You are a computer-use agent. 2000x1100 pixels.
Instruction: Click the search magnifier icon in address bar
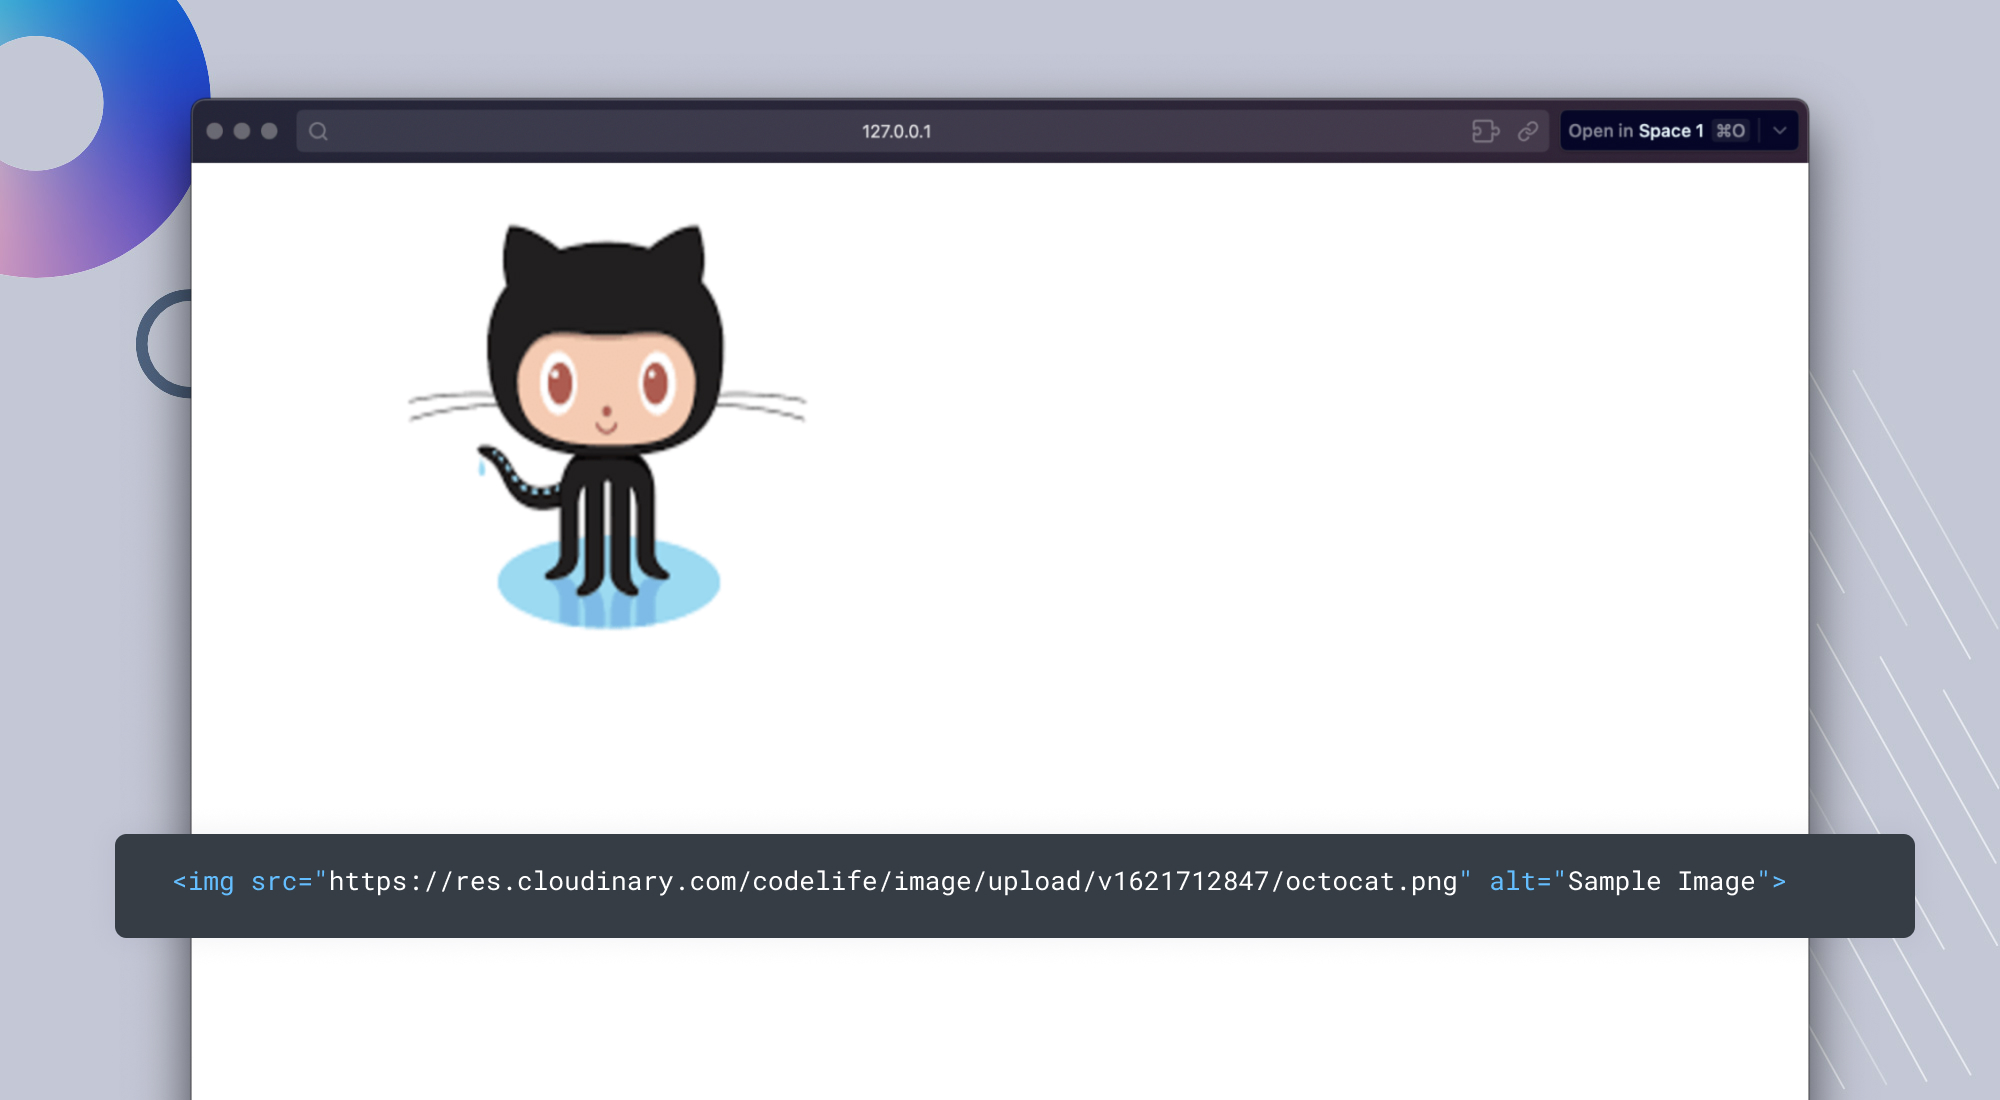coord(318,131)
